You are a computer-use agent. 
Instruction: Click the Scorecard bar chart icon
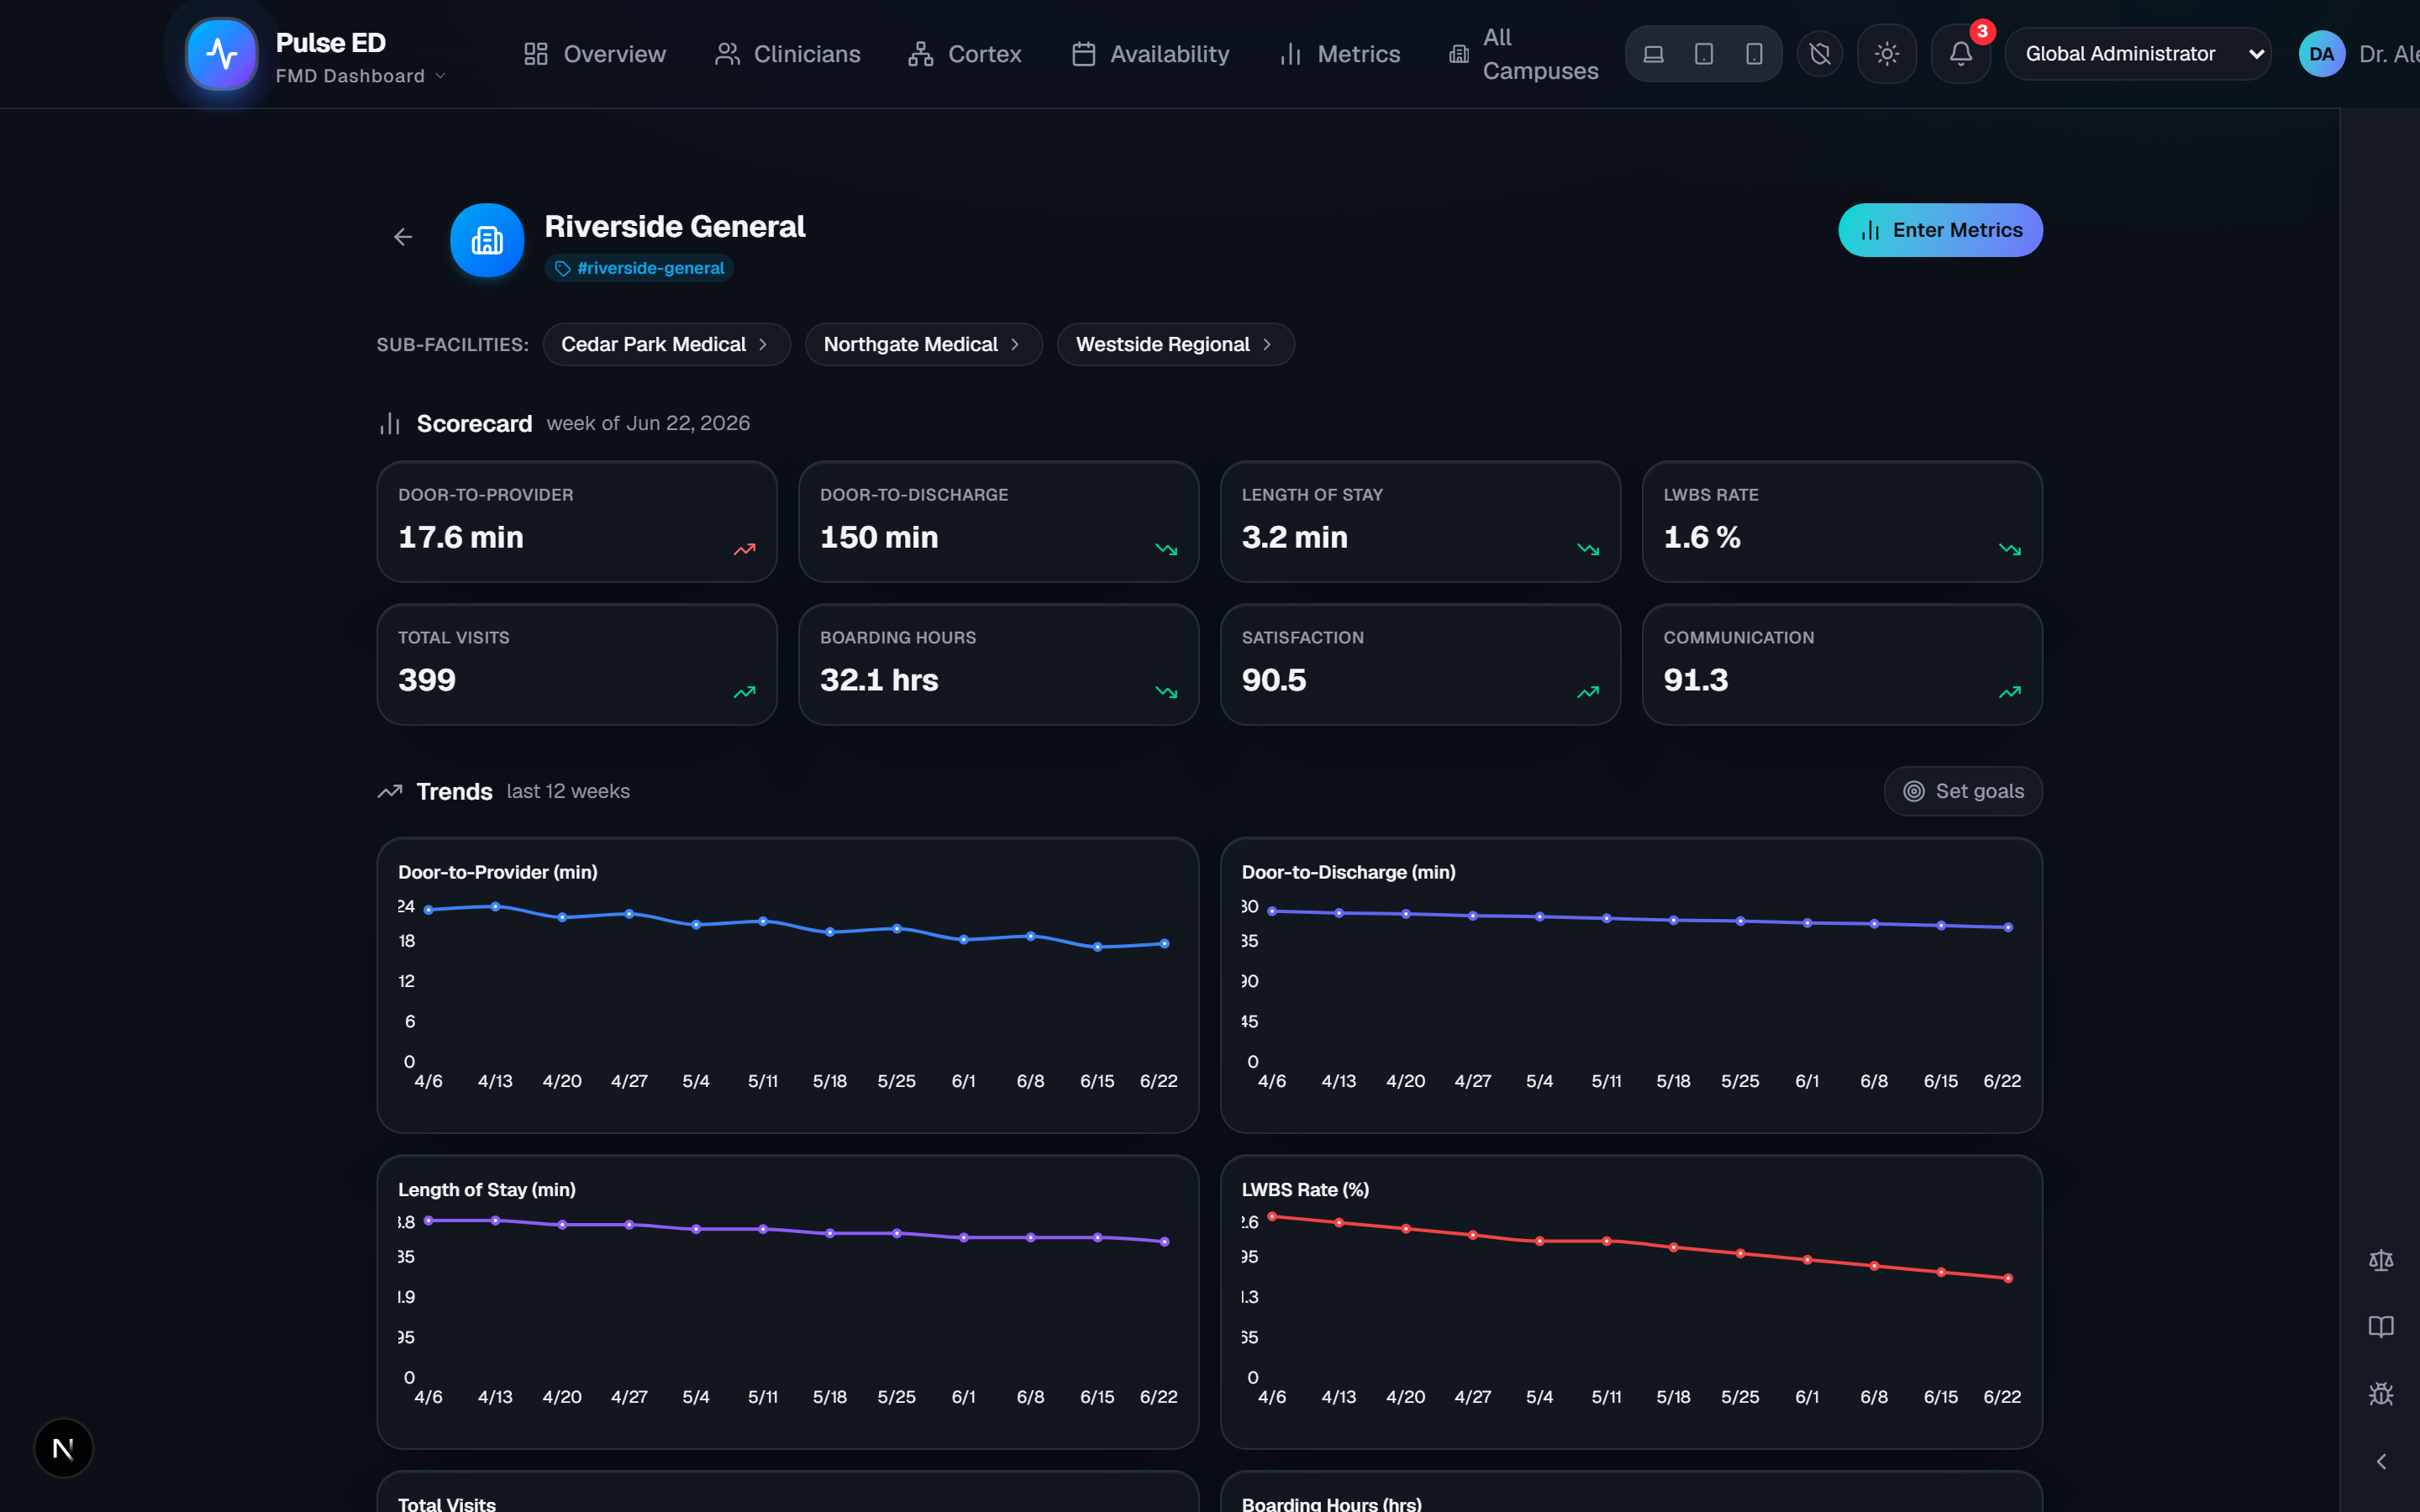coord(390,424)
